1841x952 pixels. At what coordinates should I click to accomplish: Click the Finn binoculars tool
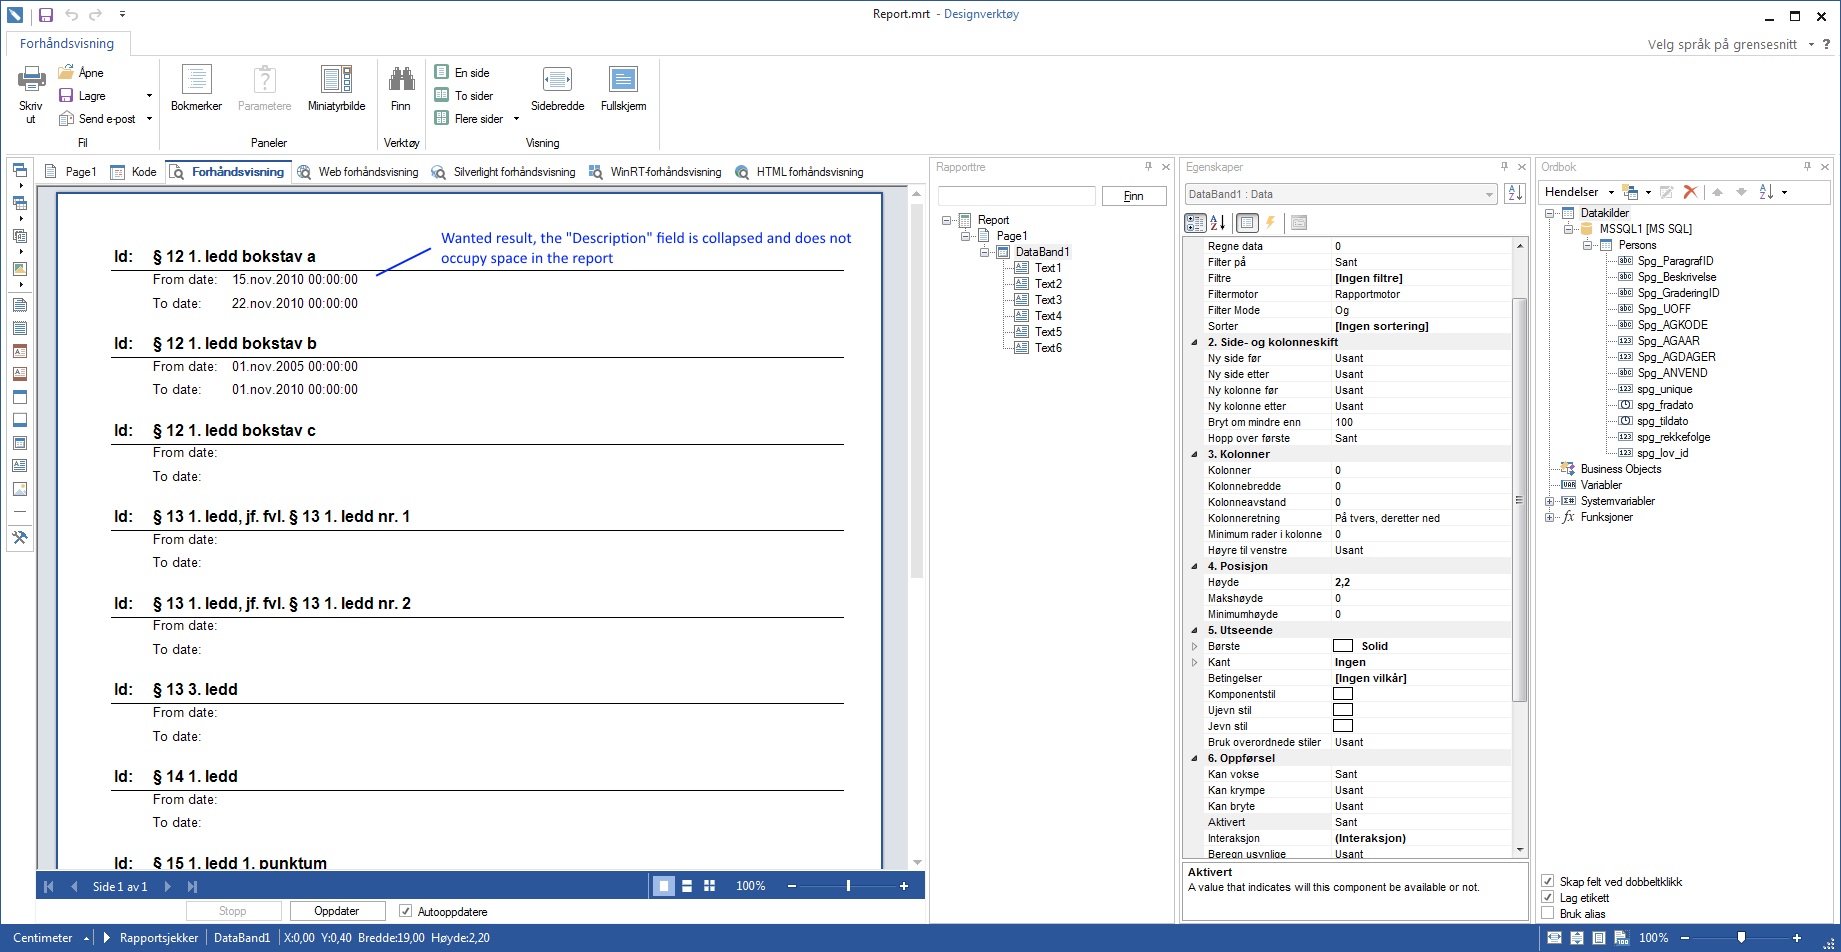pyautogui.click(x=401, y=89)
